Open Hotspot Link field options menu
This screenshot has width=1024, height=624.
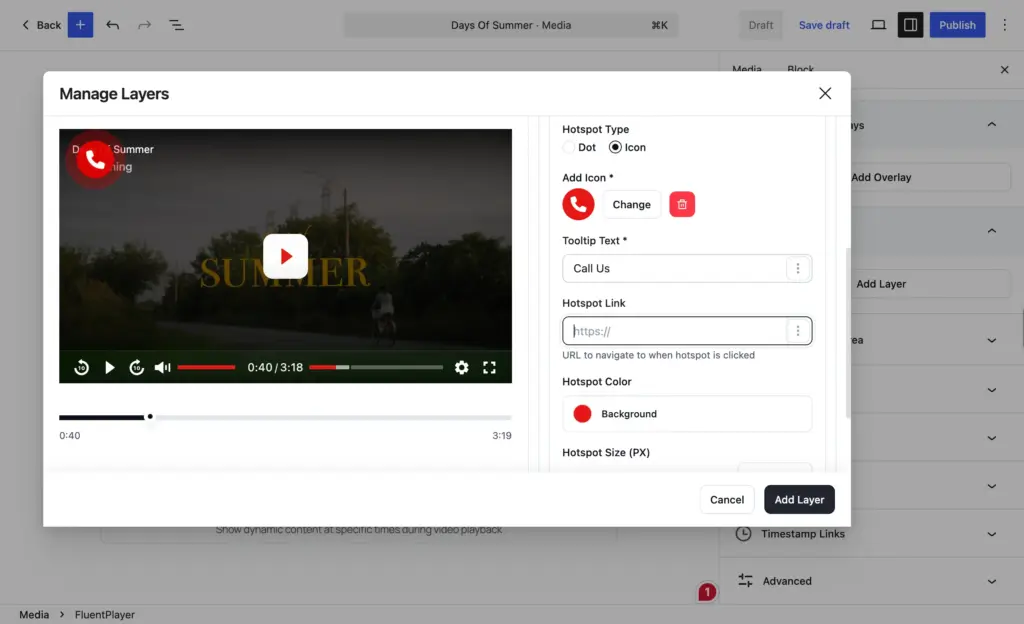click(x=797, y=331)
